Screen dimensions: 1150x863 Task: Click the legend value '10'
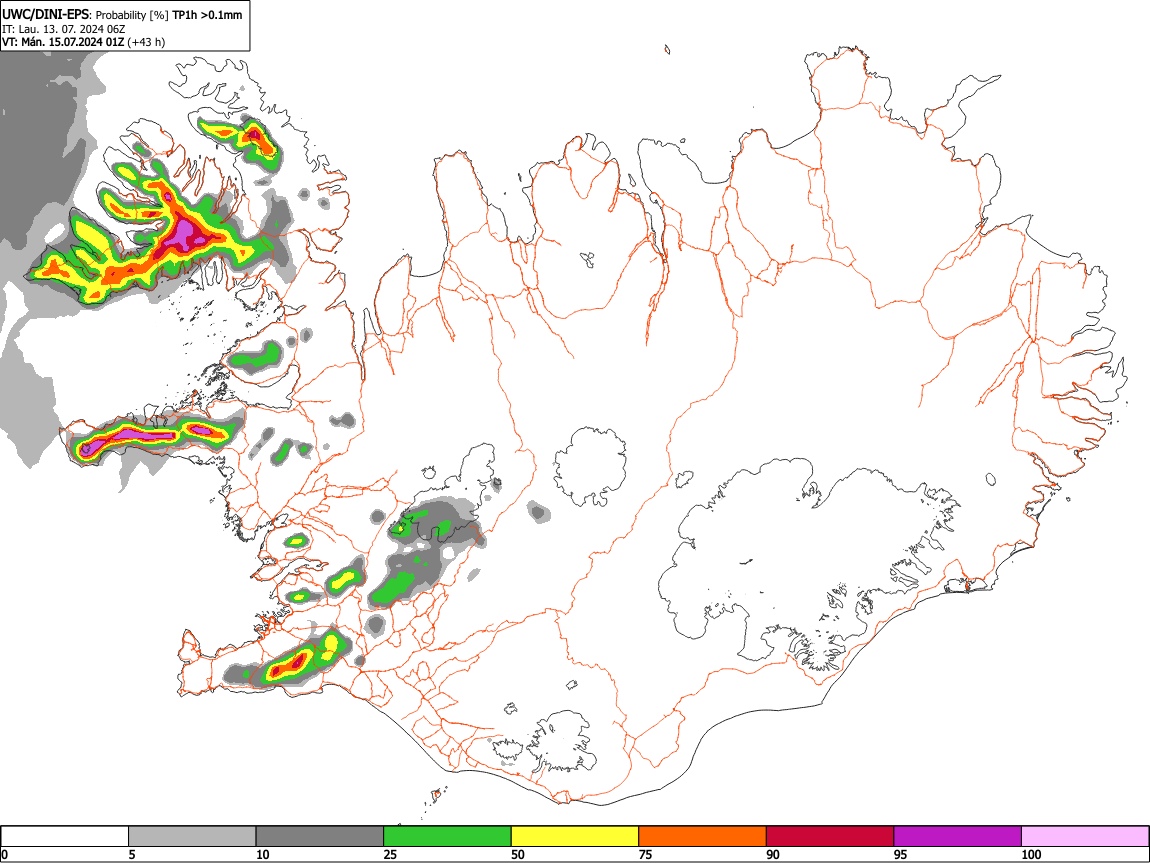[x=263, y=854]
